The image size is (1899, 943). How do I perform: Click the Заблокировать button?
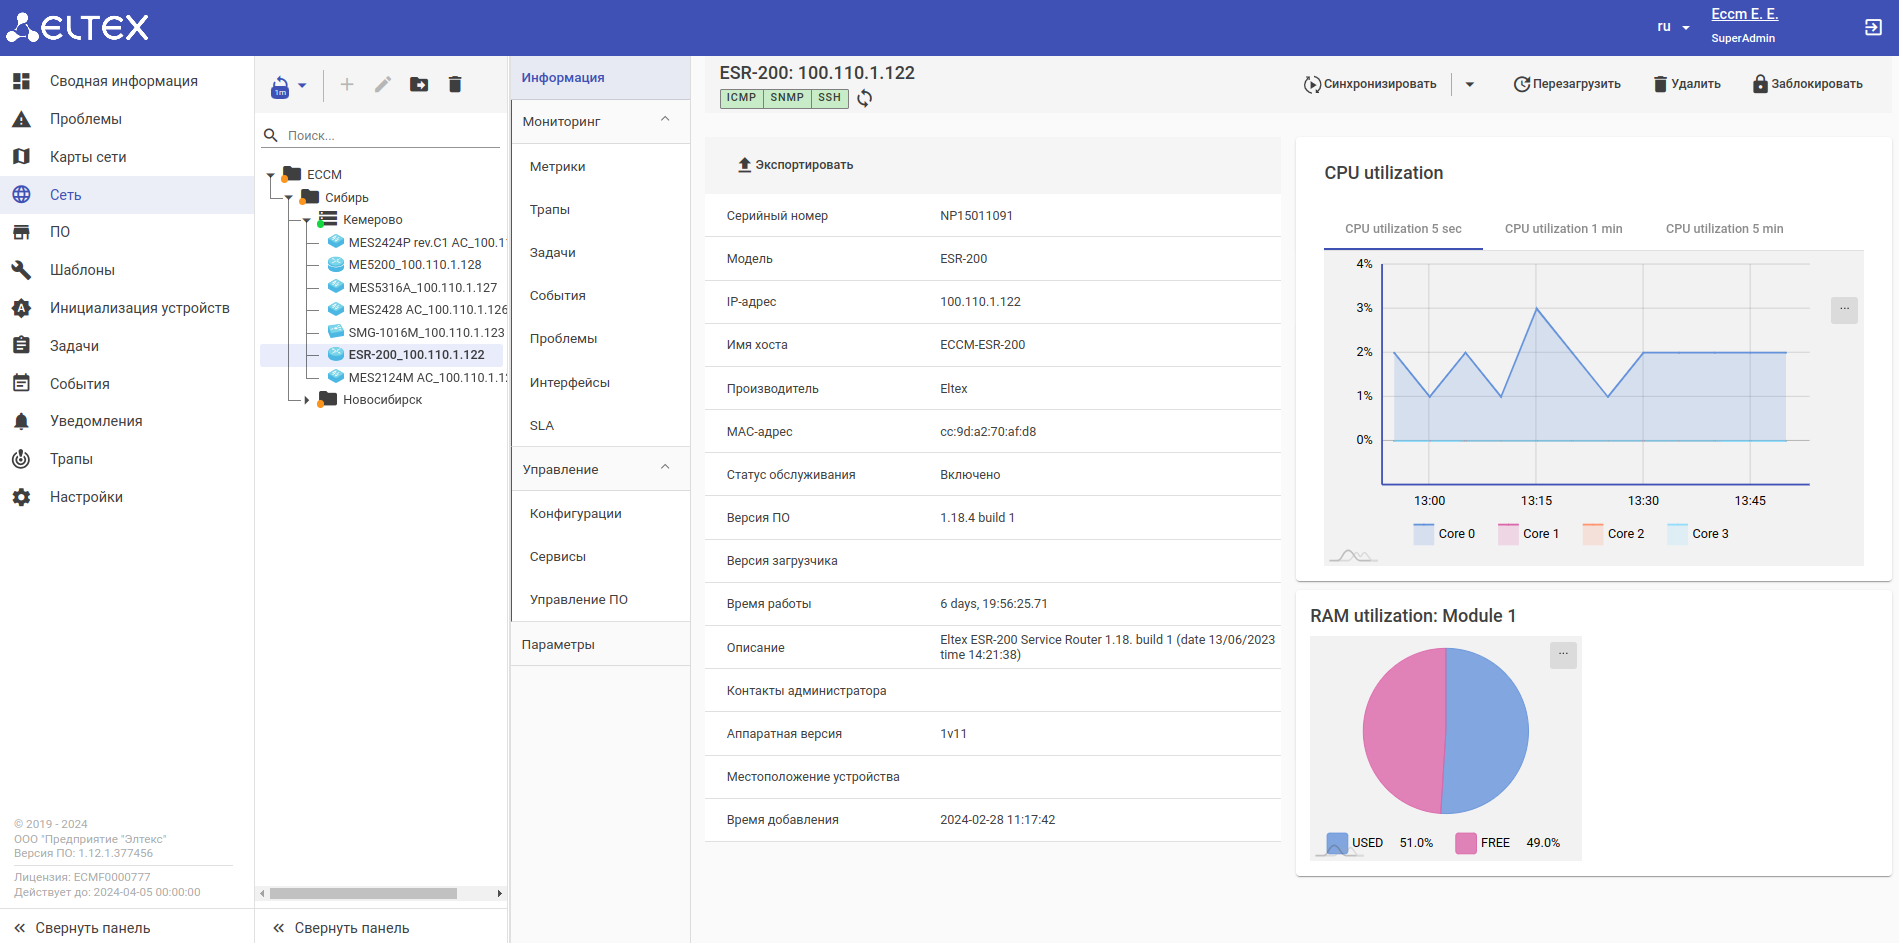pos(1808,84)
